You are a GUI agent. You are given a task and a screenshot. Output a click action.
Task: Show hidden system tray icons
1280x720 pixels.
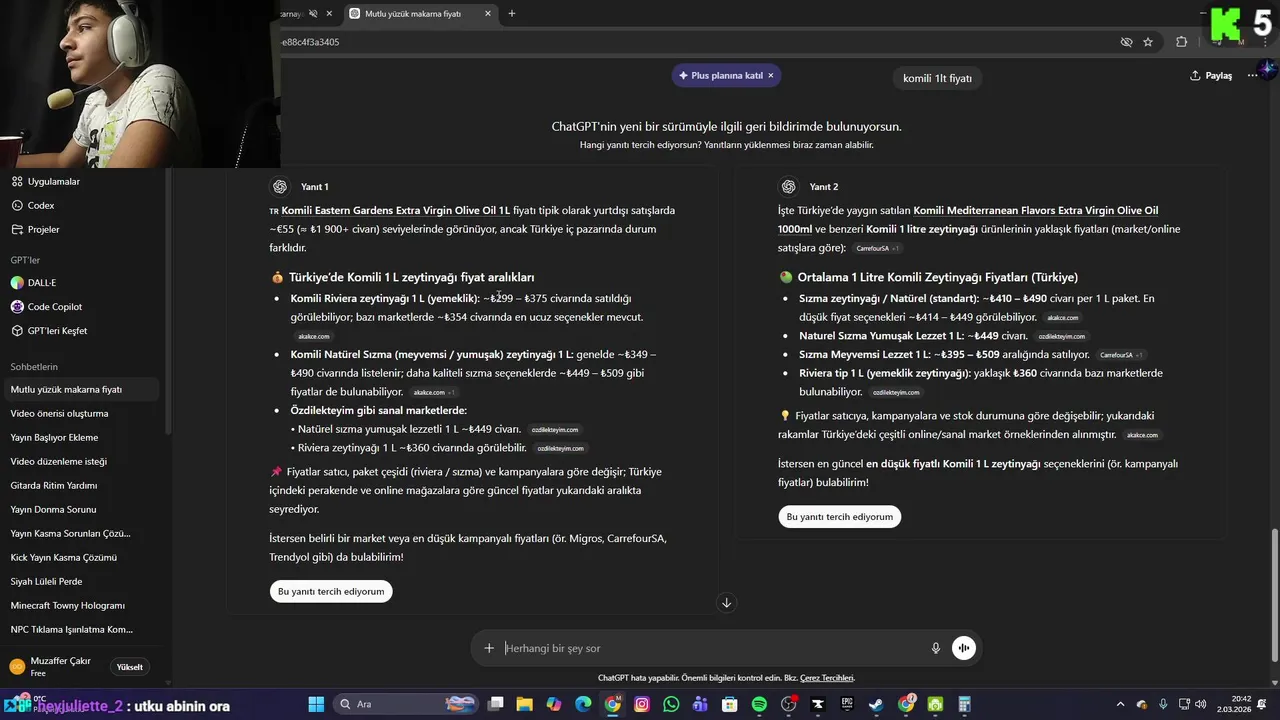[1120, 705]
